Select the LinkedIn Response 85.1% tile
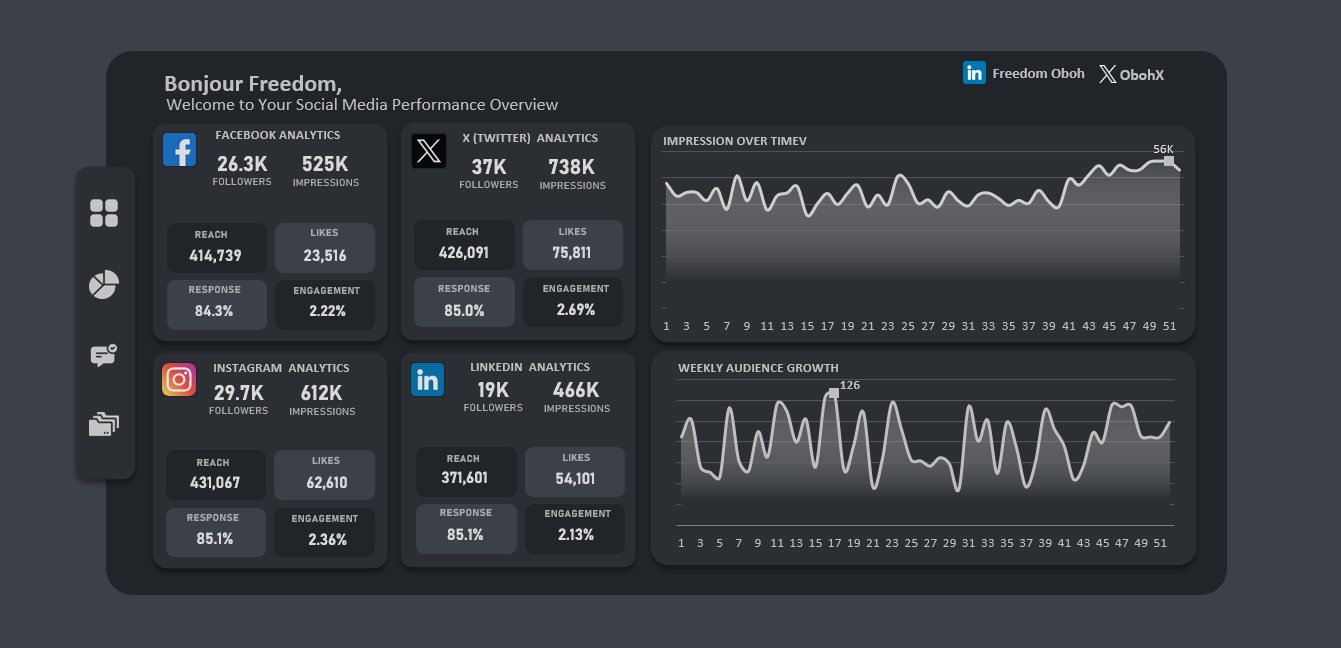 tap(467, 529)
